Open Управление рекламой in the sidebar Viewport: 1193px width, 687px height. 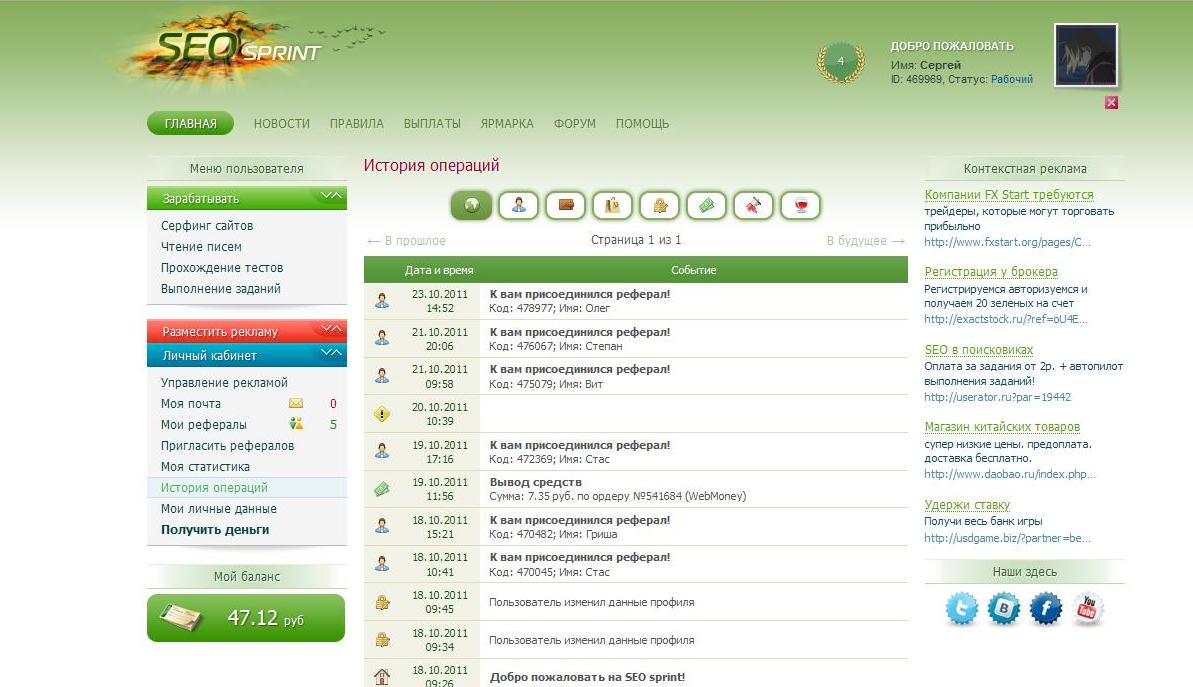pyautogui.click(x=224, y=383)
